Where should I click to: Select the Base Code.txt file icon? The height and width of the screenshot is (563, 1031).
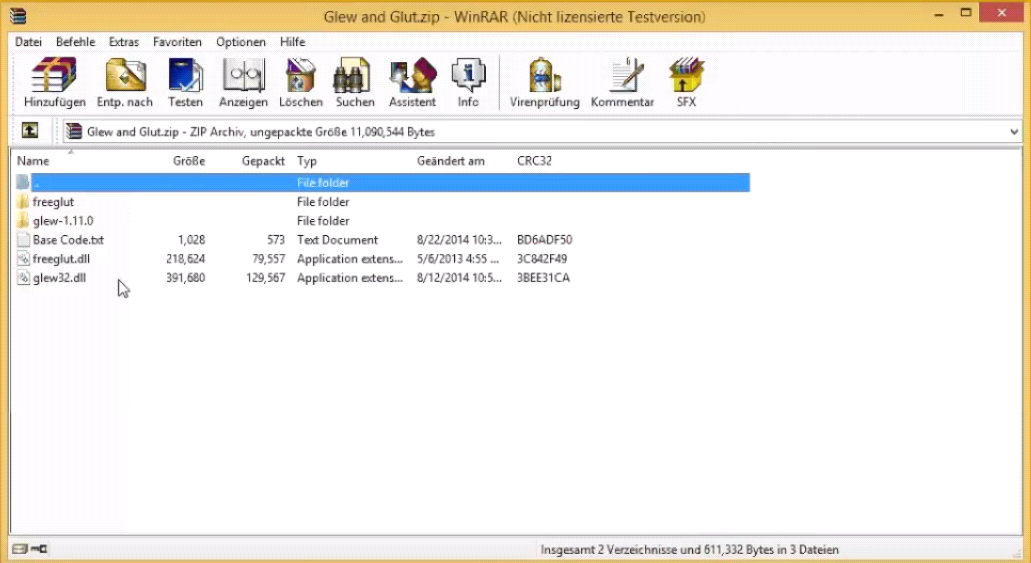23,240
